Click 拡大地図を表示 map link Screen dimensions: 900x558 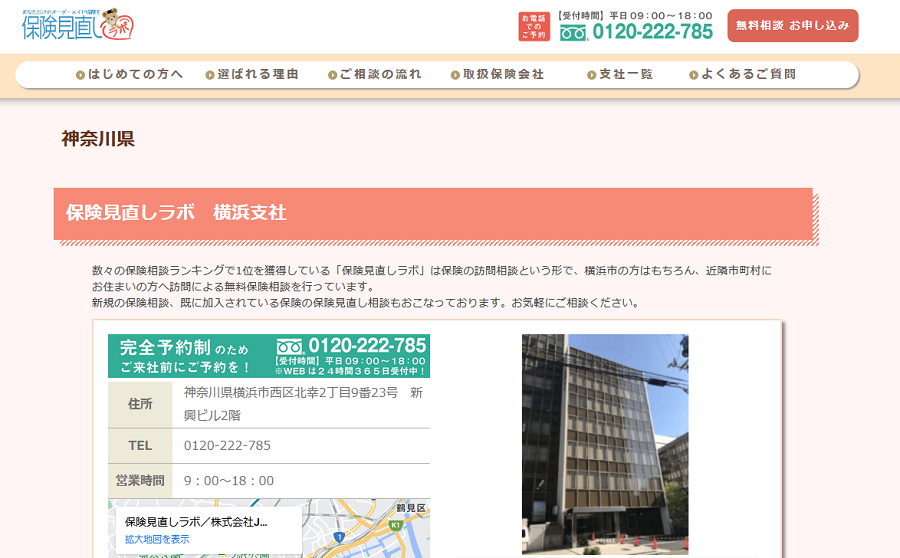point(157,540)
